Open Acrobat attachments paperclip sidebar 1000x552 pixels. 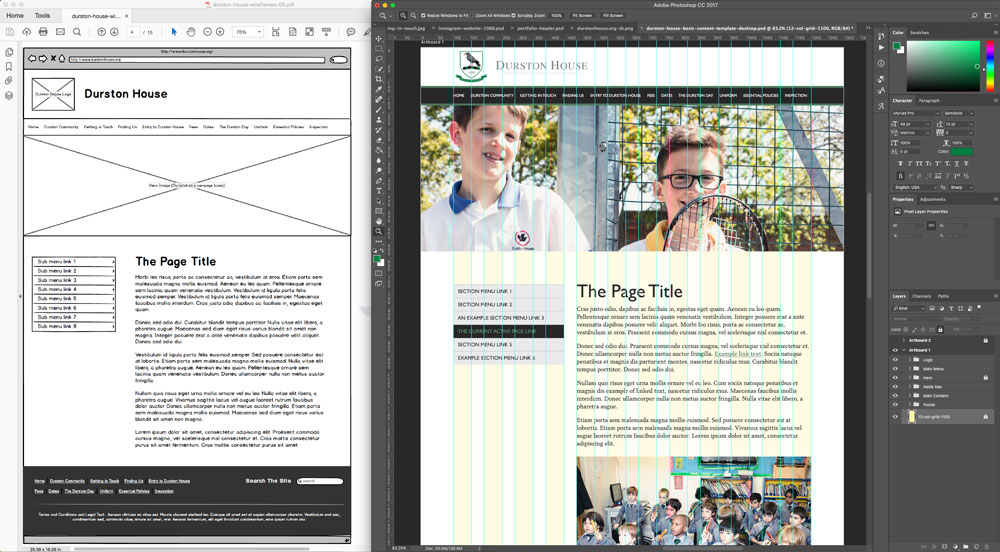[x=9, y=81]
